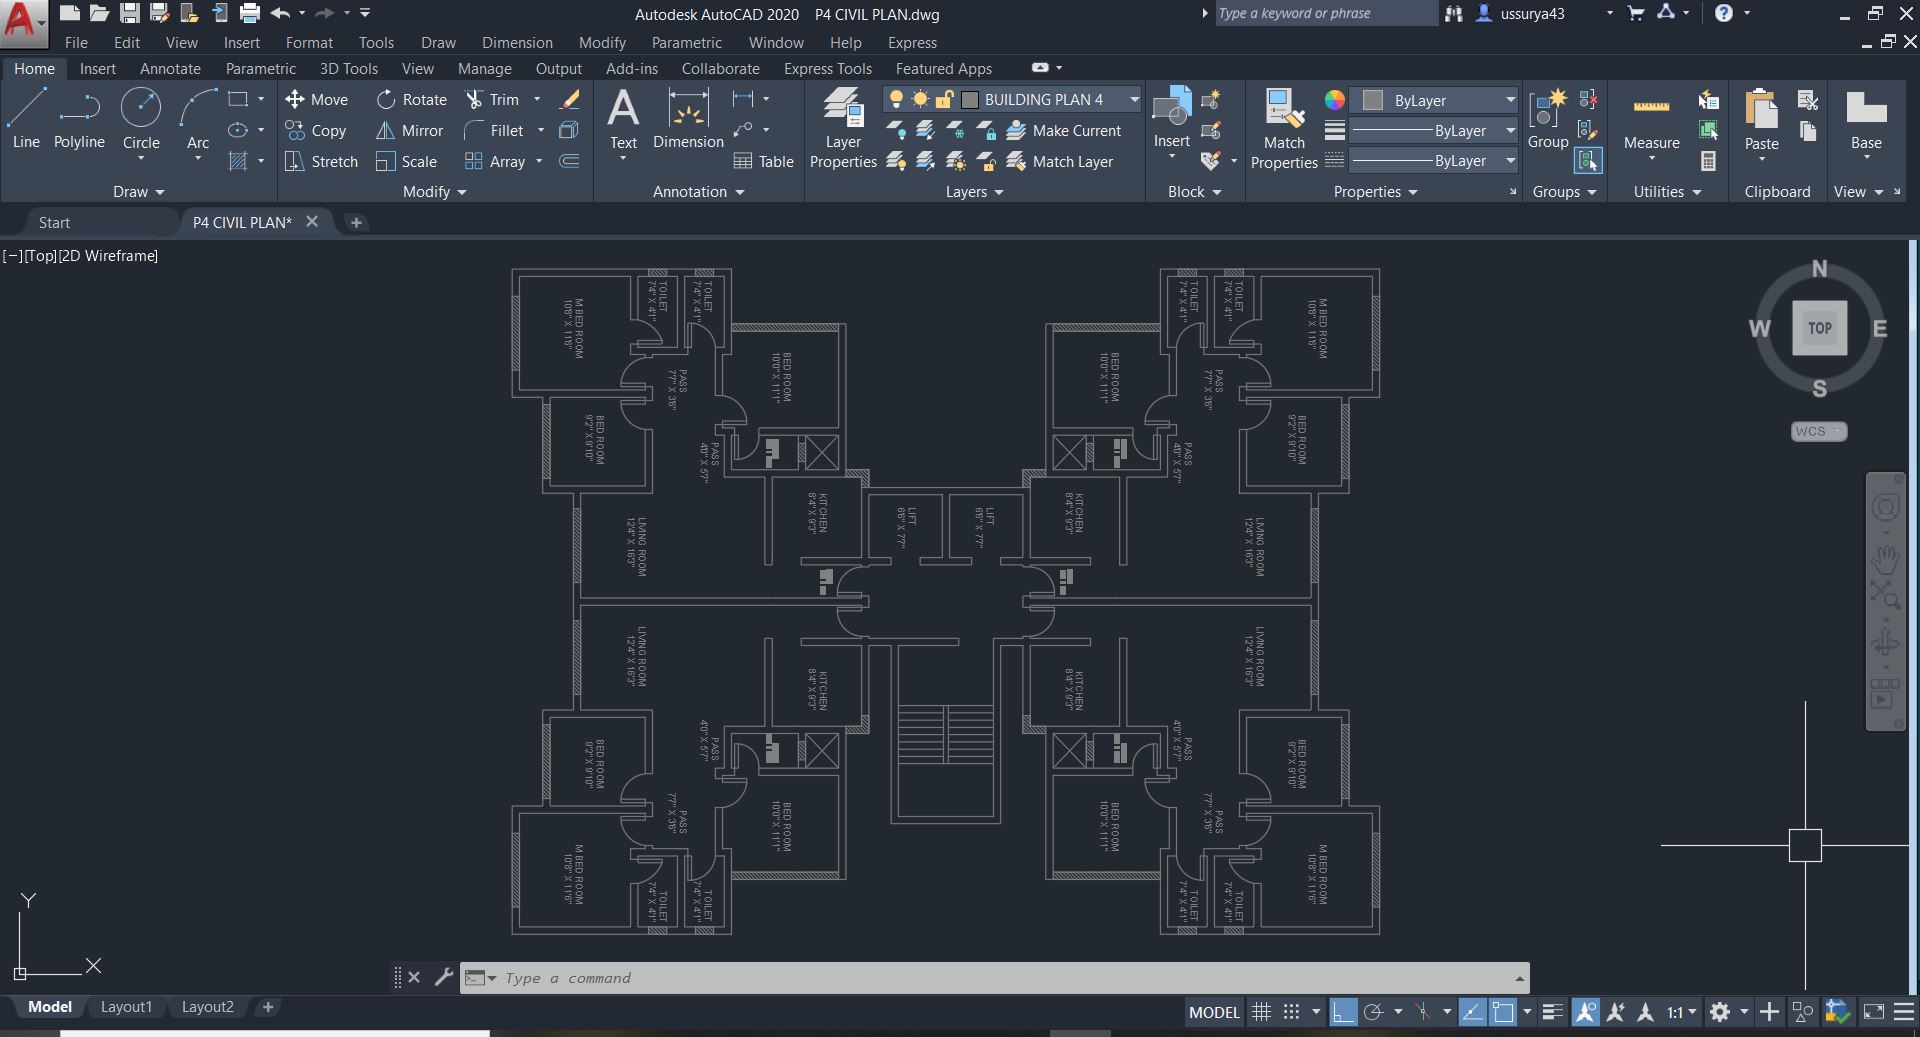Click the Measure tool
The image size is (1920, 1037).
(1651, 119)
